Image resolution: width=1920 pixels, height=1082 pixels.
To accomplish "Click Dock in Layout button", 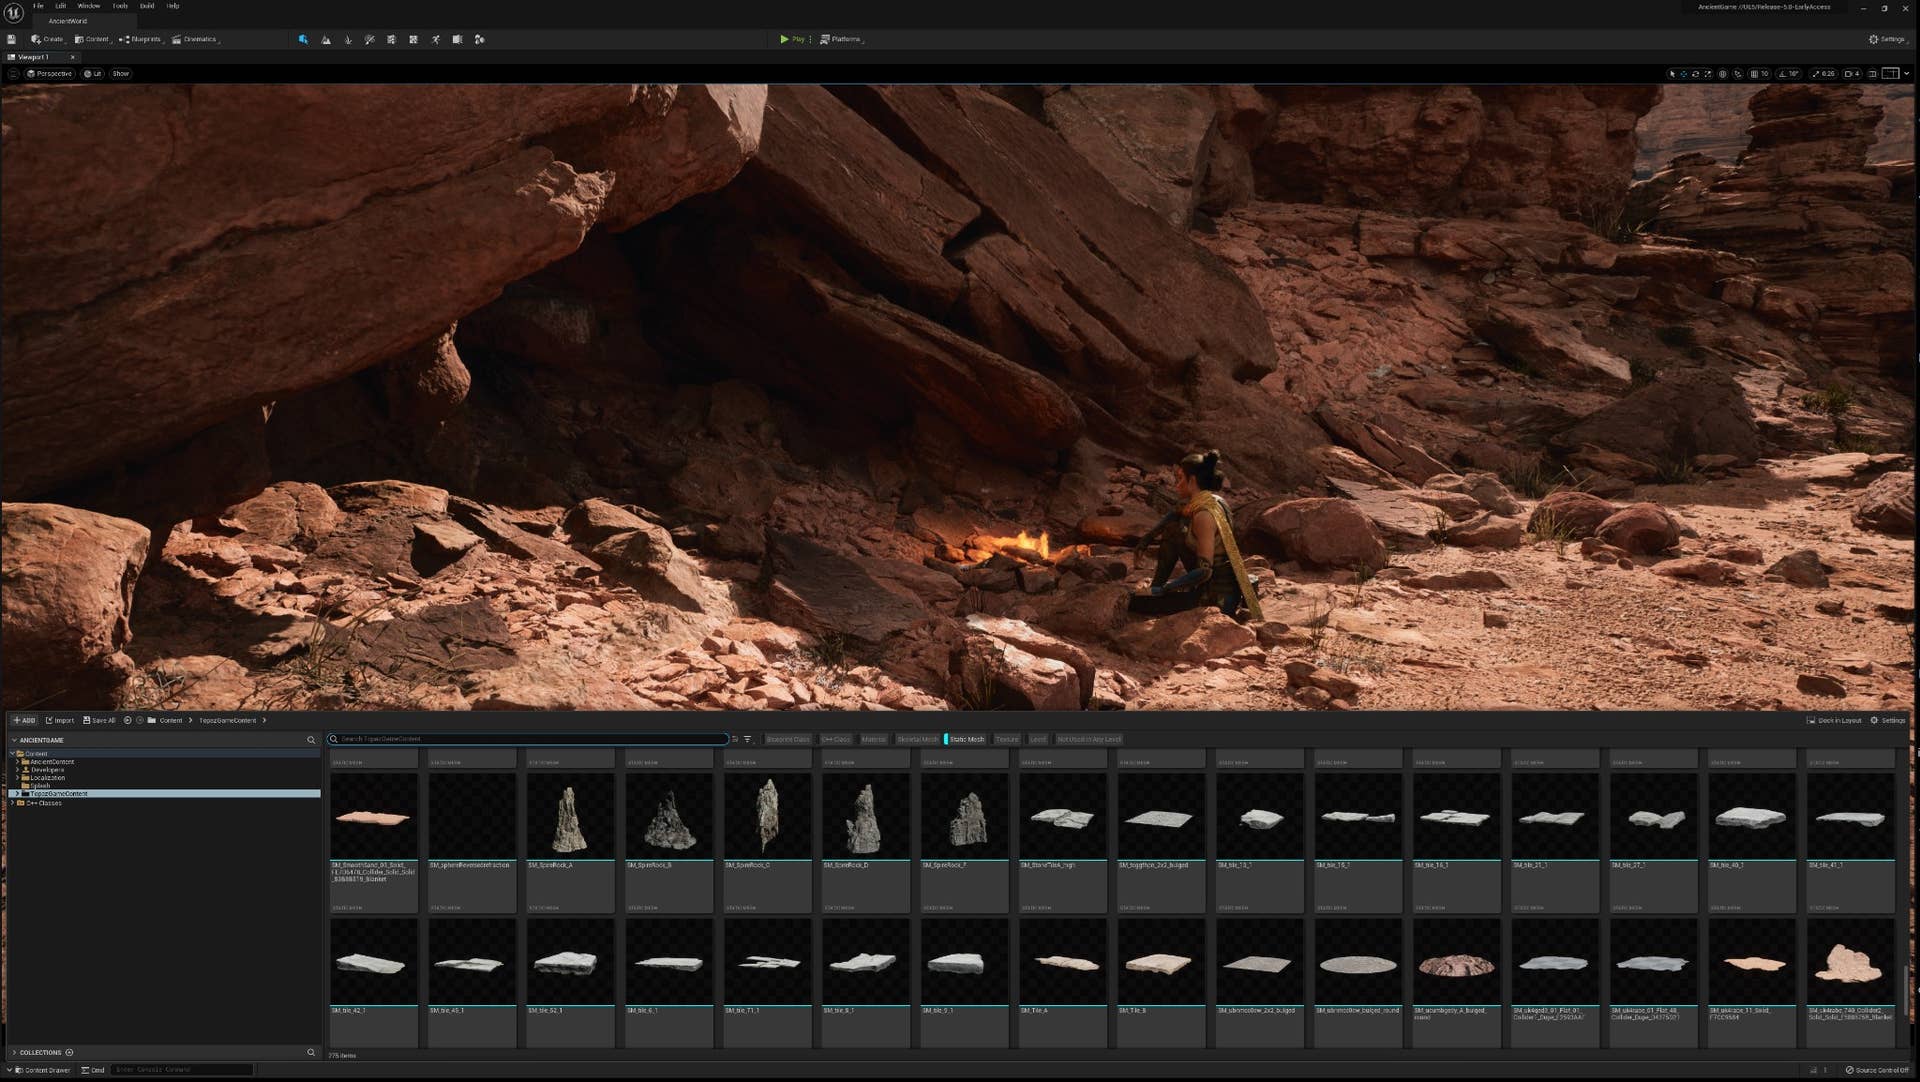I will pyautogui.click(x=1834, y=720).
